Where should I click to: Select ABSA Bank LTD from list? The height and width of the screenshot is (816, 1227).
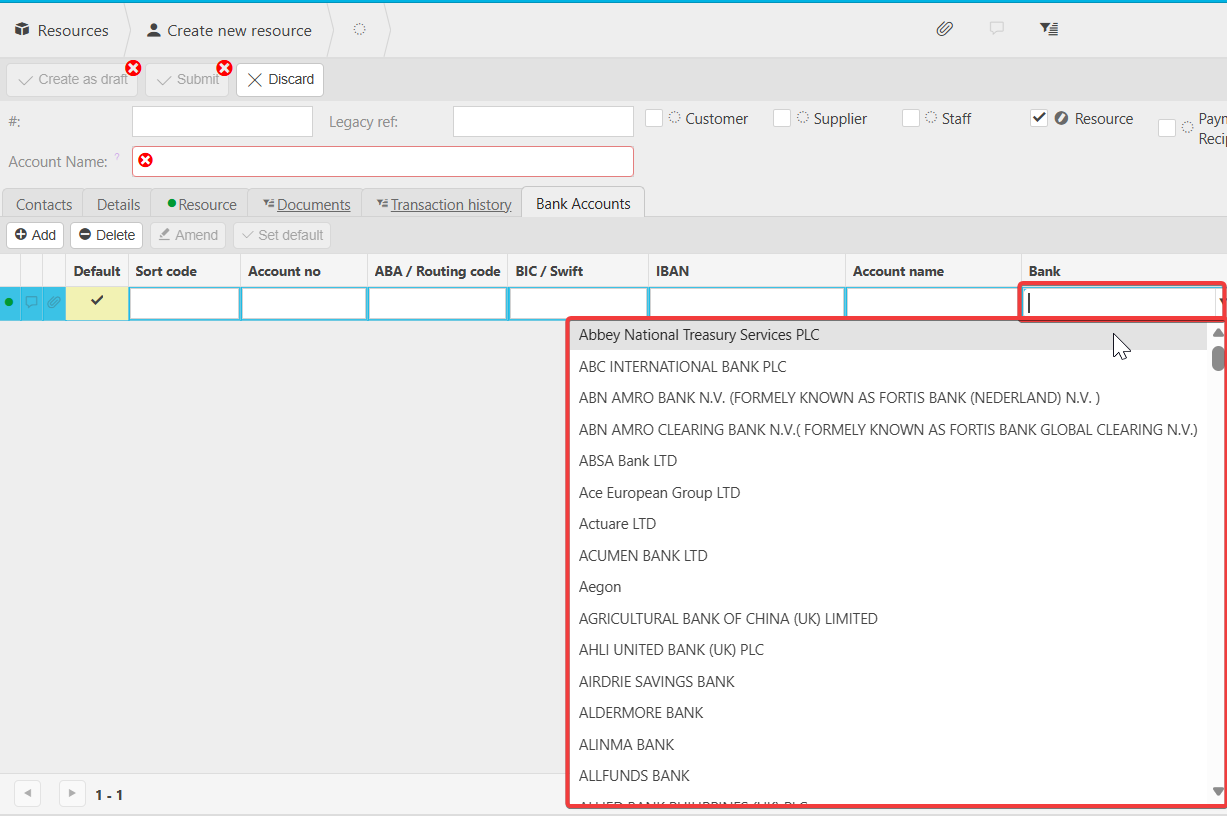888,461
